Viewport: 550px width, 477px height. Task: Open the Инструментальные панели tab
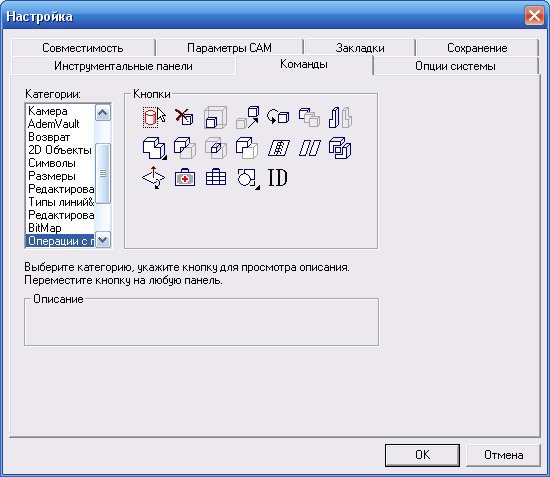(123, 66)
